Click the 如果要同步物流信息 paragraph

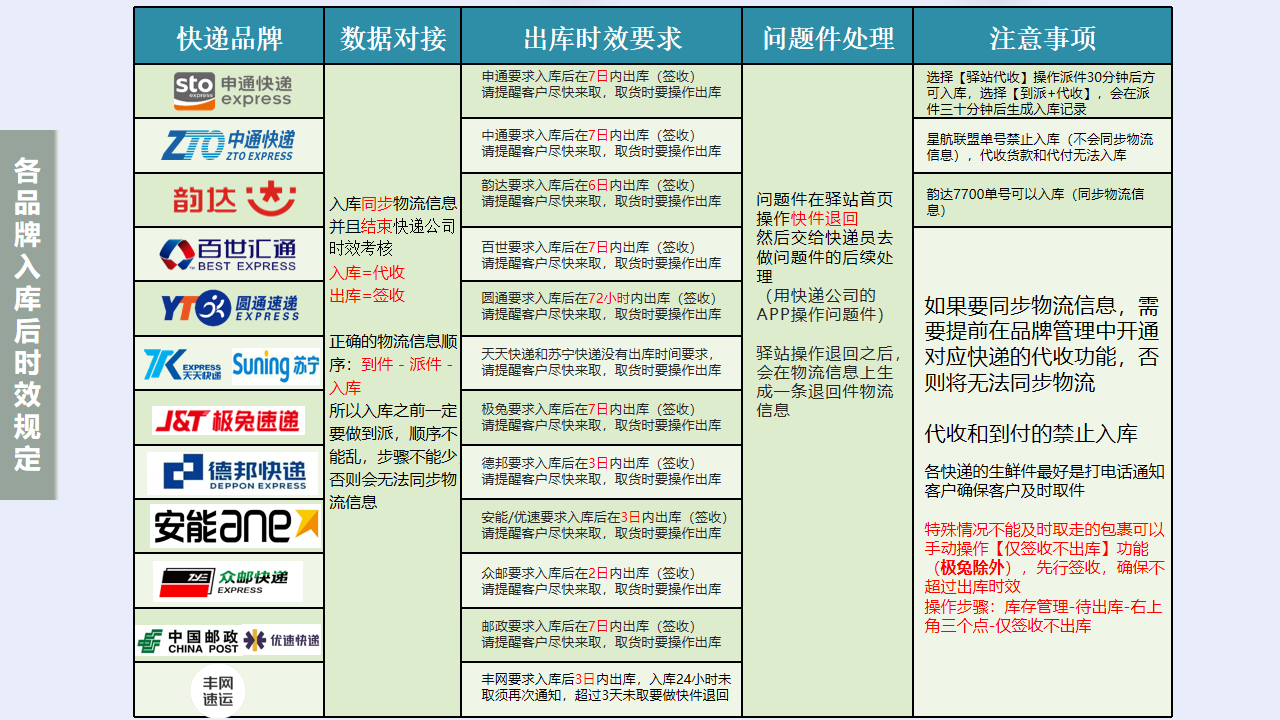(x=1042, y=344)
